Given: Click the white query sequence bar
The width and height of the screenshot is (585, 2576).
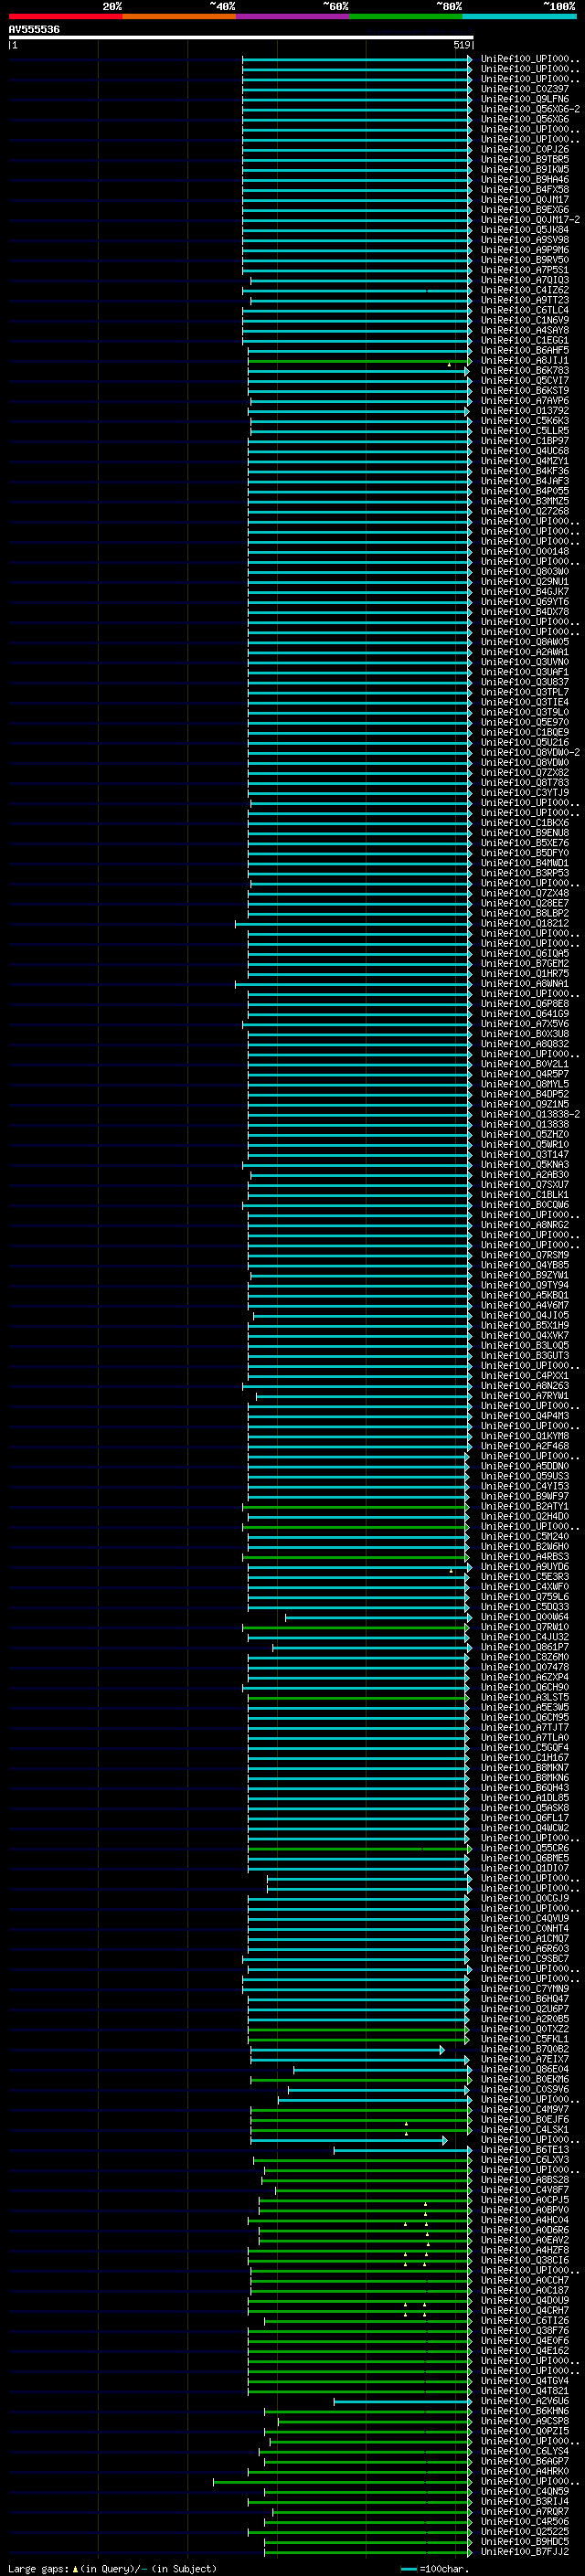Looking at the screenshot, I should coord(241,37).
